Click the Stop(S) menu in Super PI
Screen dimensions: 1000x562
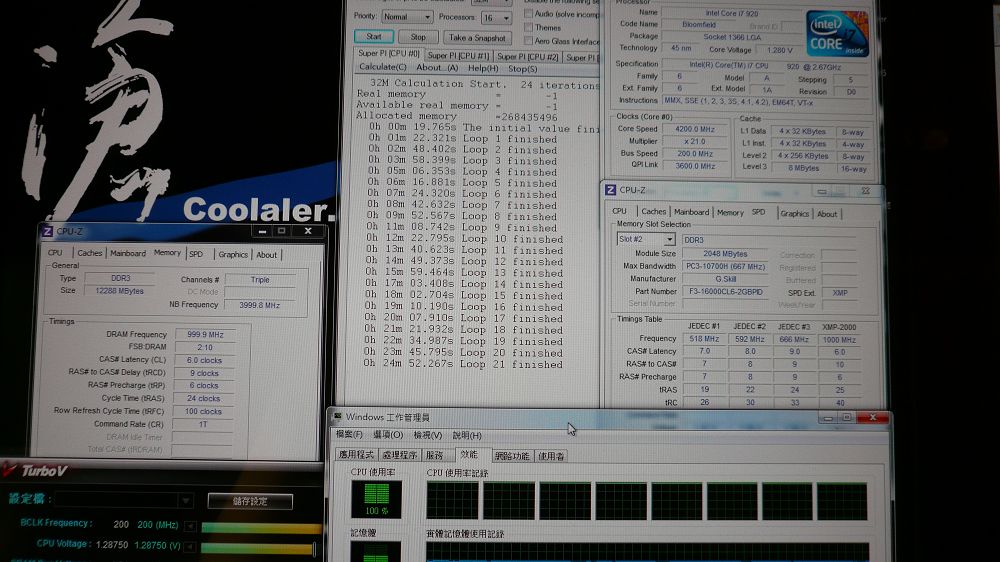522,69
